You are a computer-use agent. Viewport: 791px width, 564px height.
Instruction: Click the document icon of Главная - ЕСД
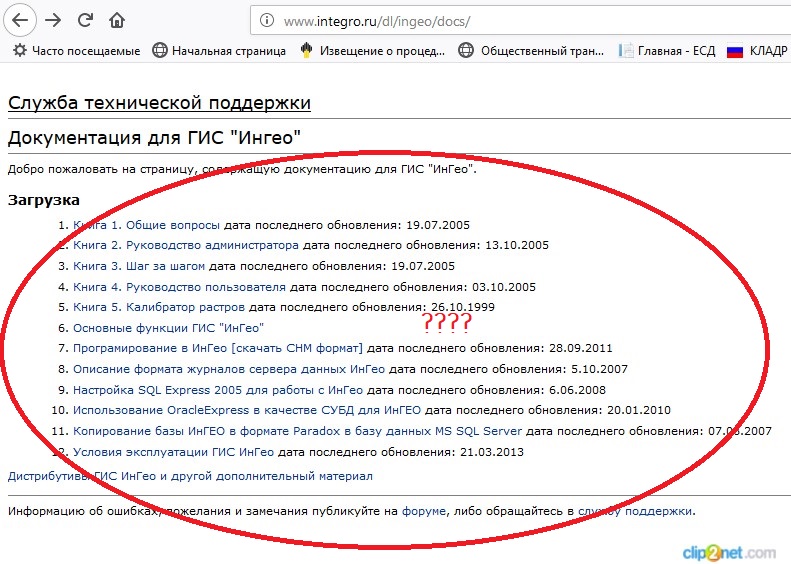(626, 50)
